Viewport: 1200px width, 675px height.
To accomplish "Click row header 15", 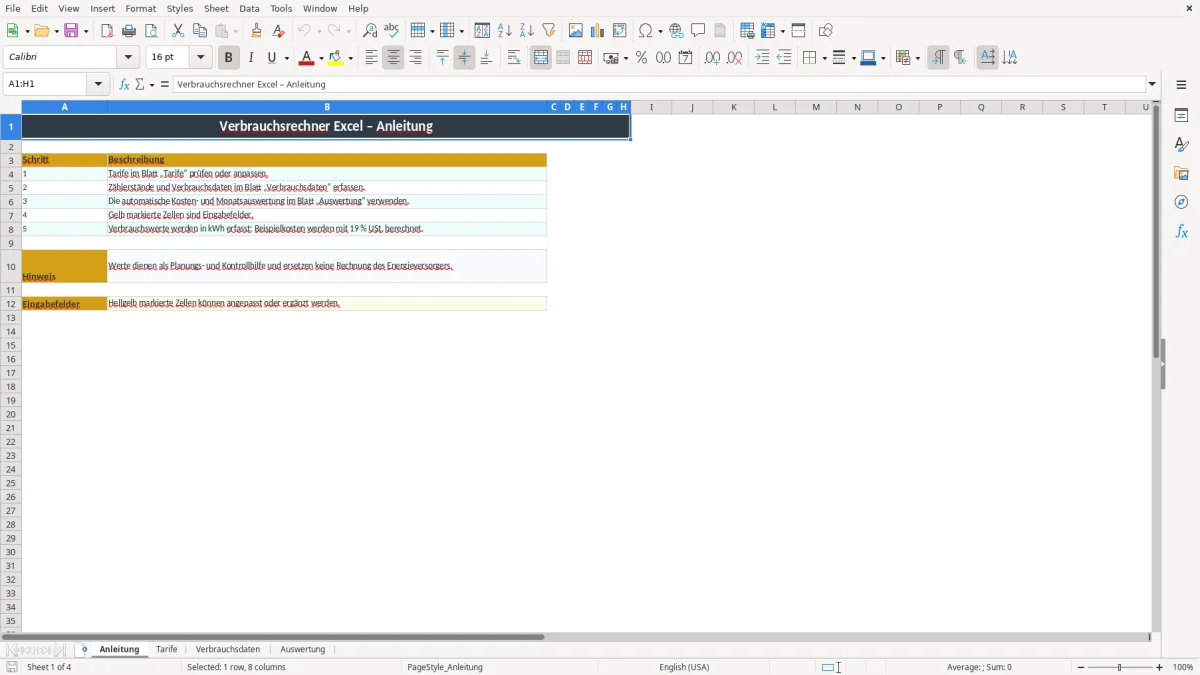I will pos(11,345).
